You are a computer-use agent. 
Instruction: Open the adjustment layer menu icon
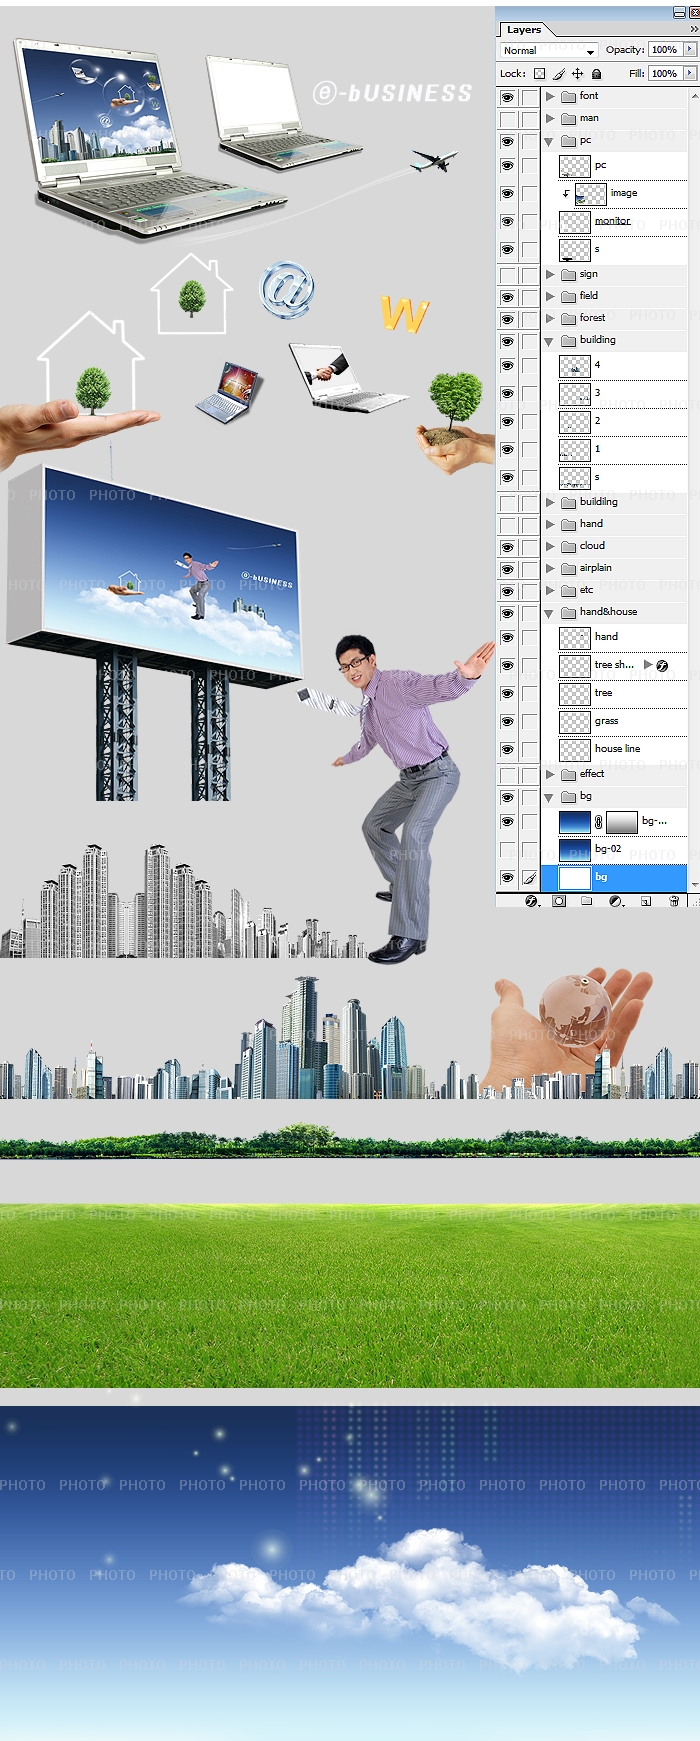615,901
